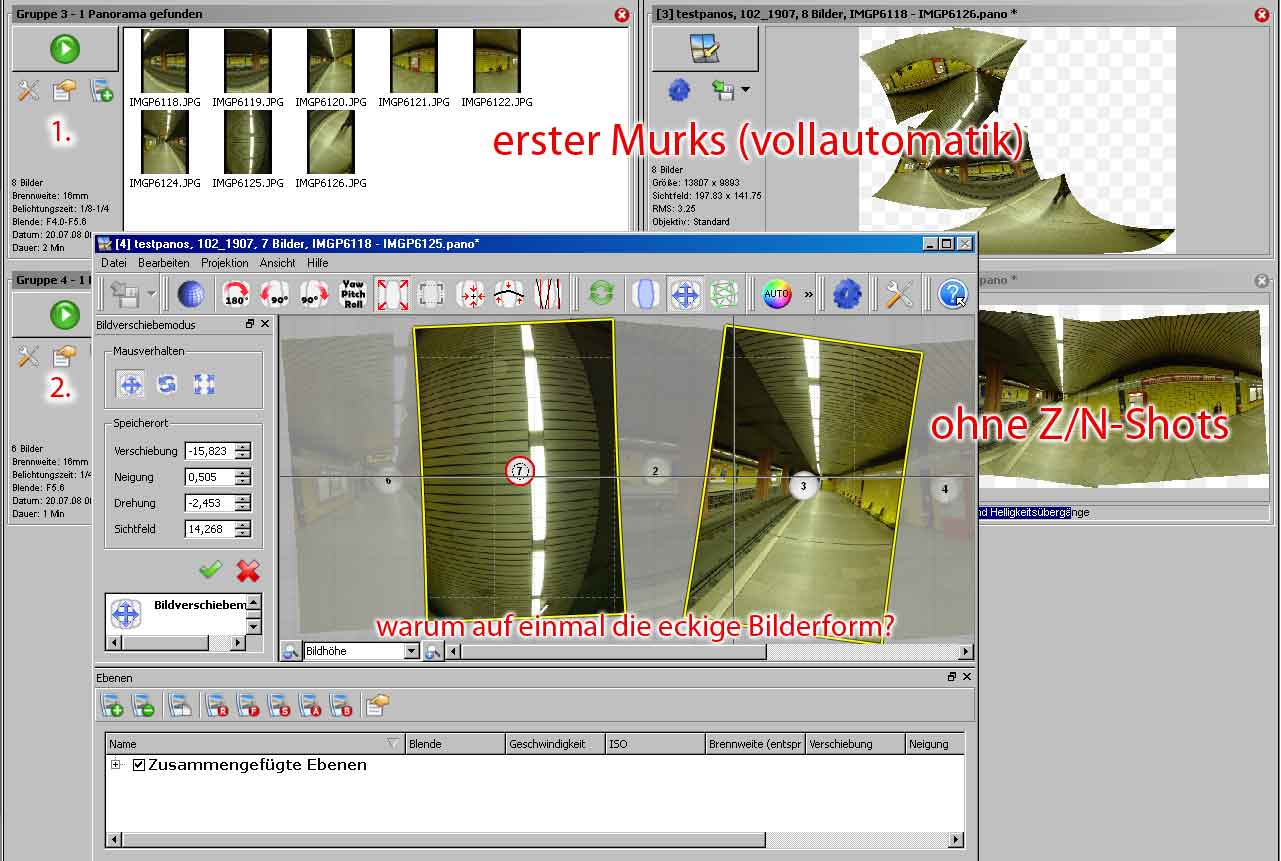Toggle the Zusammengefügte Ebenen checkbox
1281x861 pixels.
tap(139, 765)
